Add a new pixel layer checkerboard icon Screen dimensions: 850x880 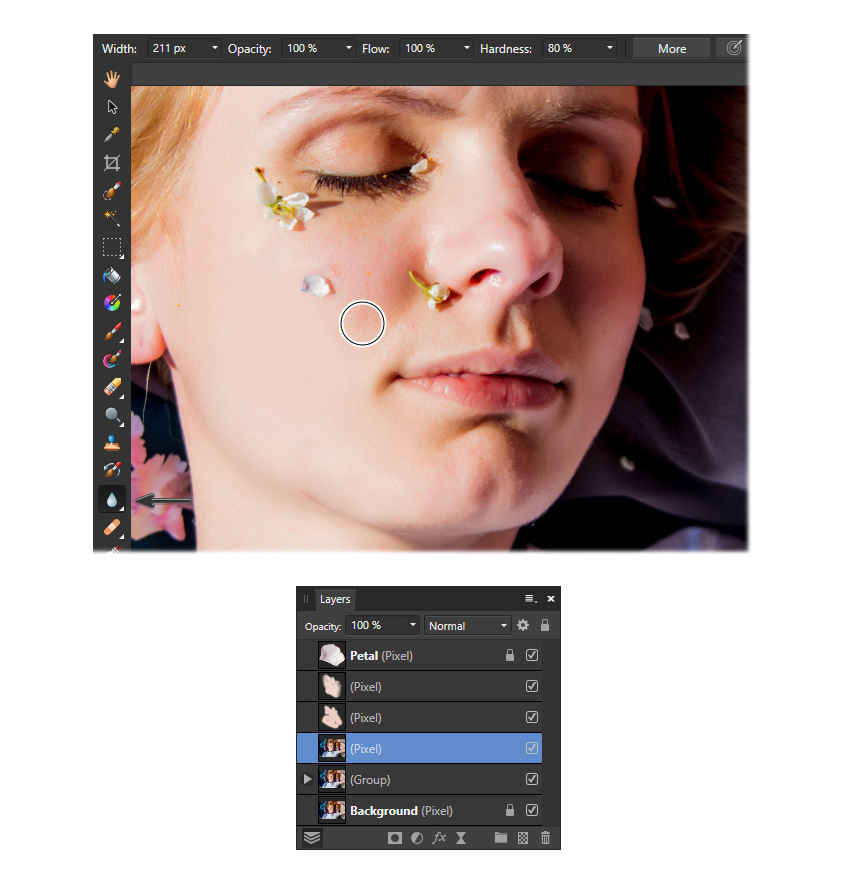click(523, 838)
